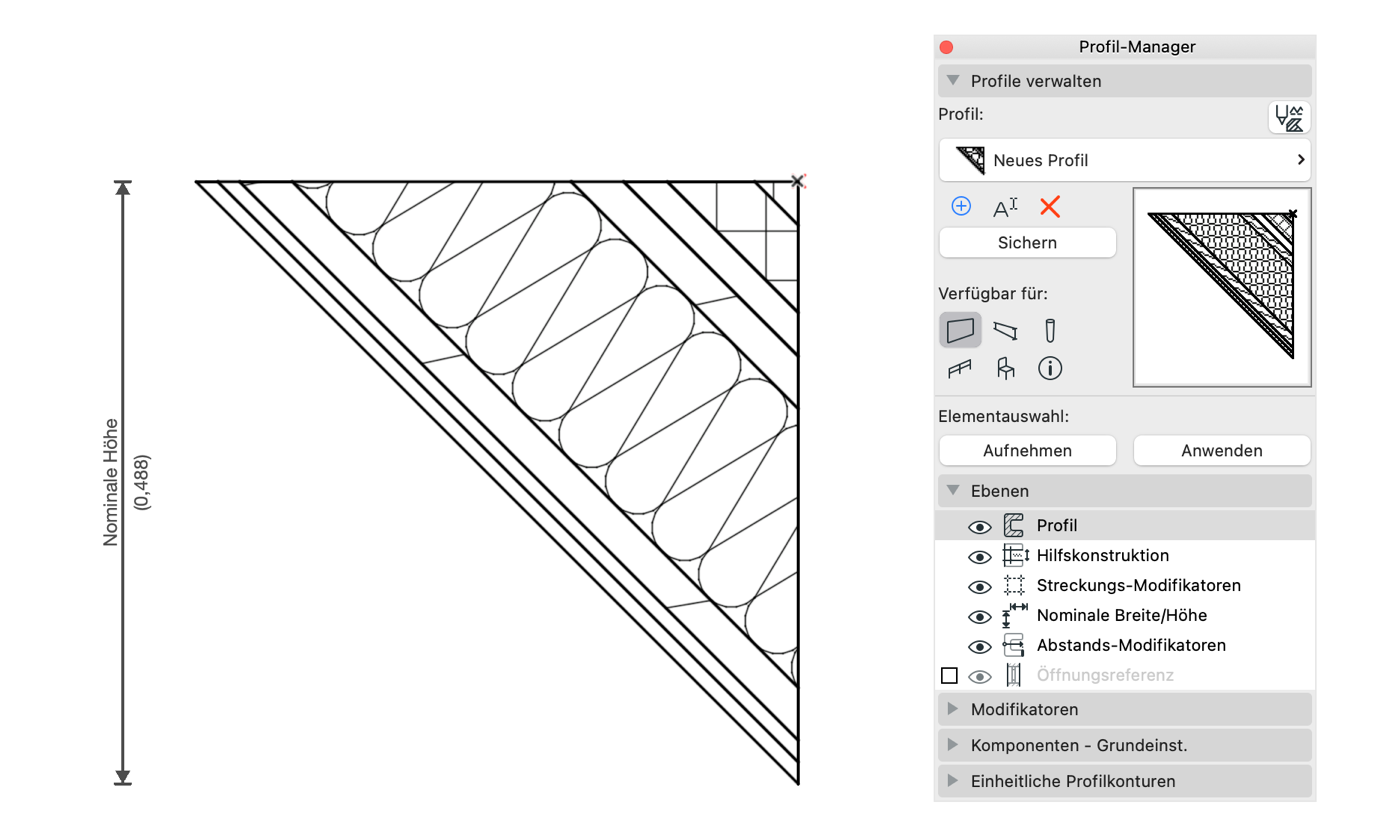Click the Profil-Manager title text
The height and width of the screenshot is (838, 1387).
click(1137, 47)
